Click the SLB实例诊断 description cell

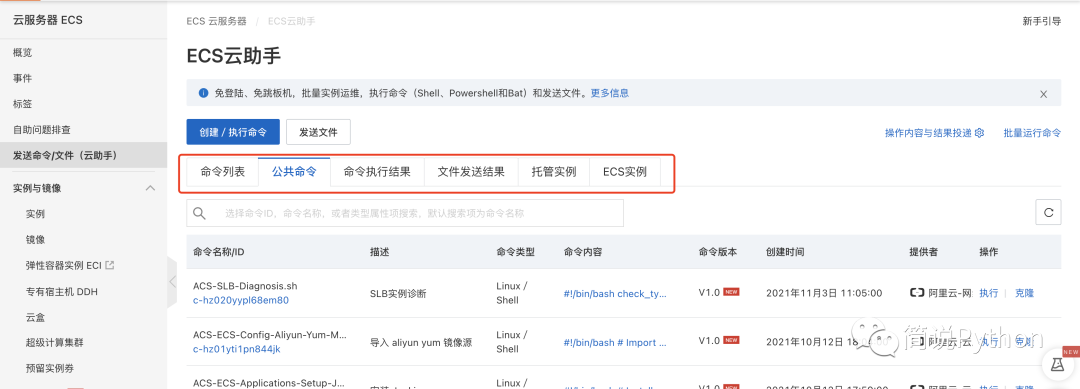(x=398, y=293)
